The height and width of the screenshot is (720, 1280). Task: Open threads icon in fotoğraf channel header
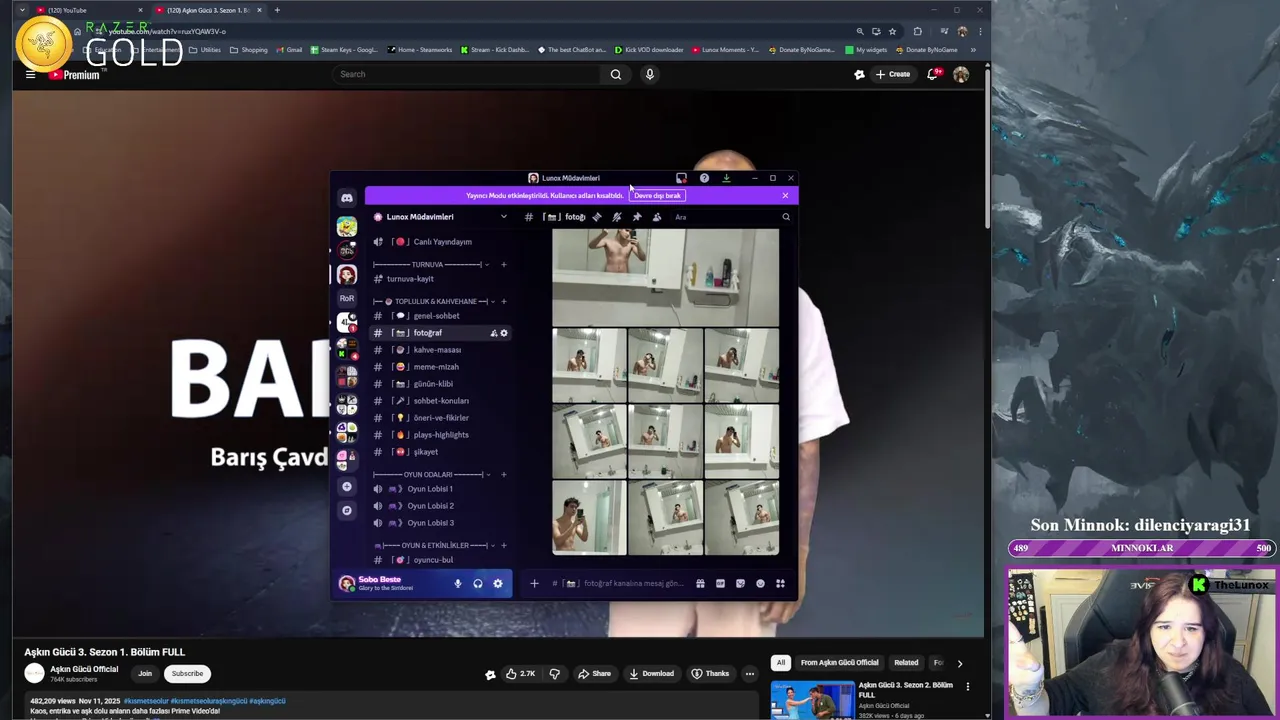(x=597, y=217)
